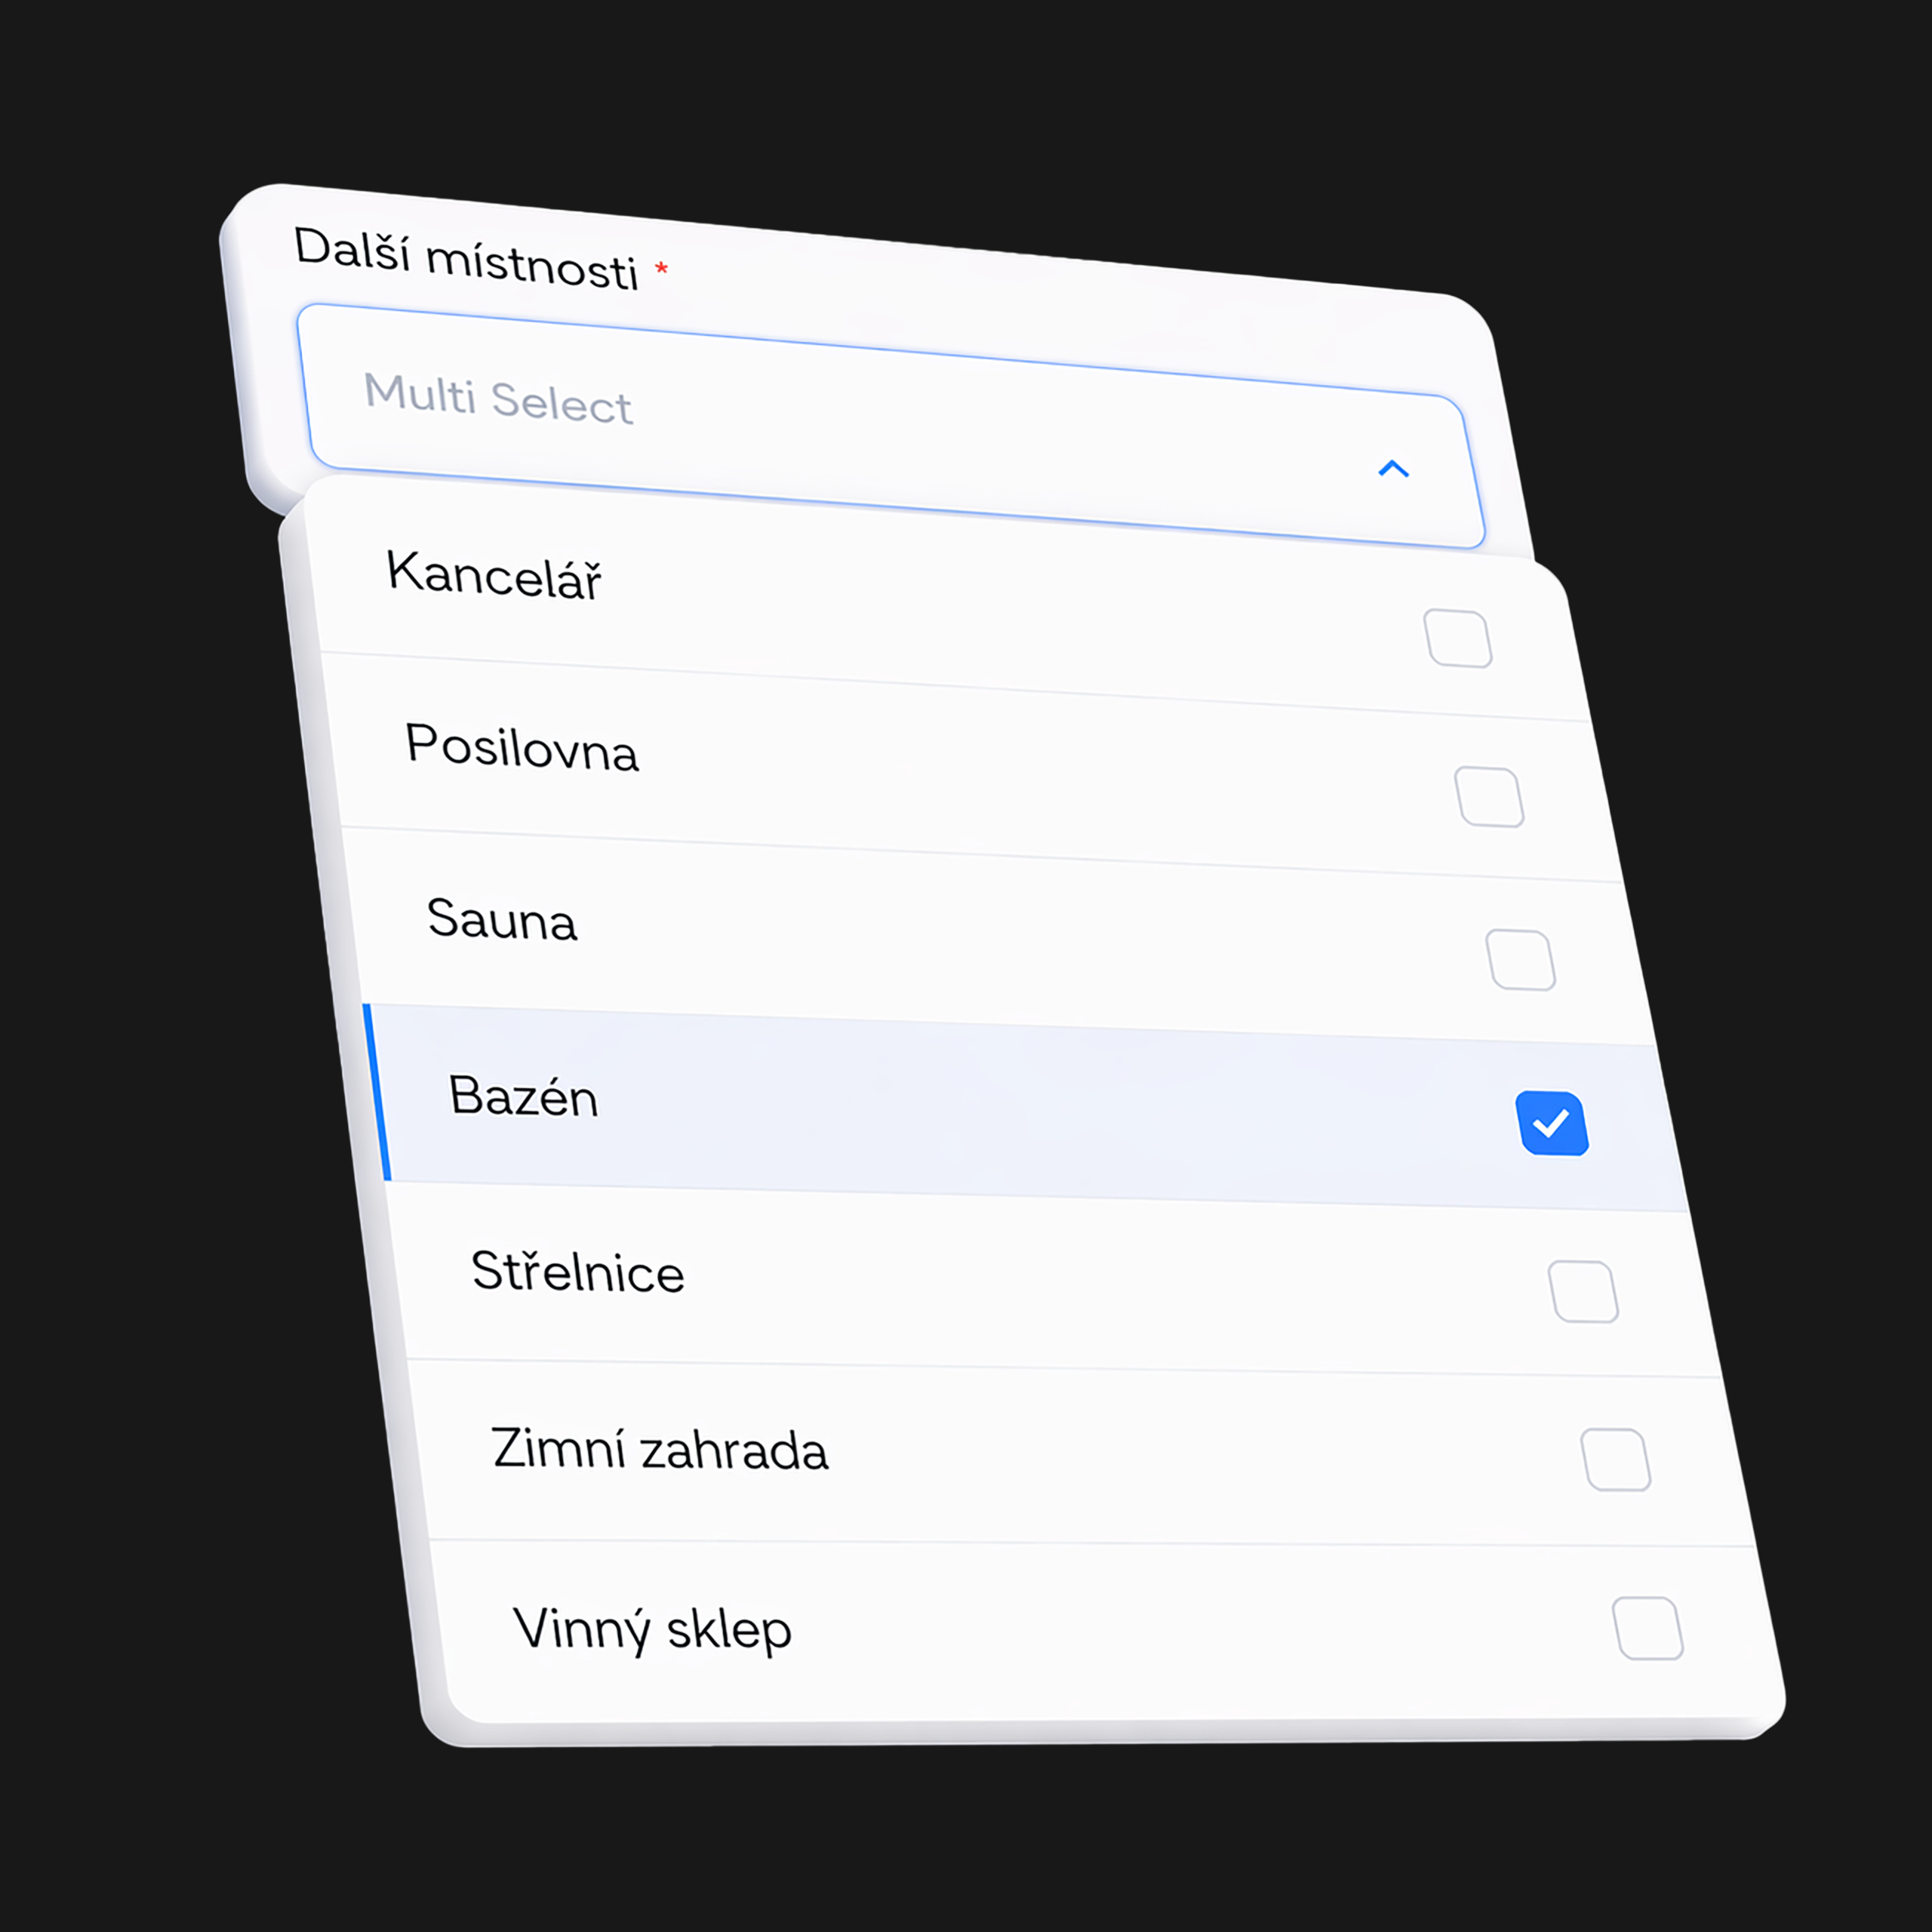Tick the Střelnice checkbox

click(1583, 1291)
